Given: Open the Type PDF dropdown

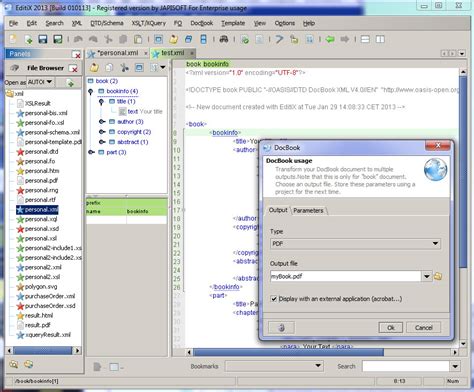Looking at the screenshot, I should pos(435,244).
